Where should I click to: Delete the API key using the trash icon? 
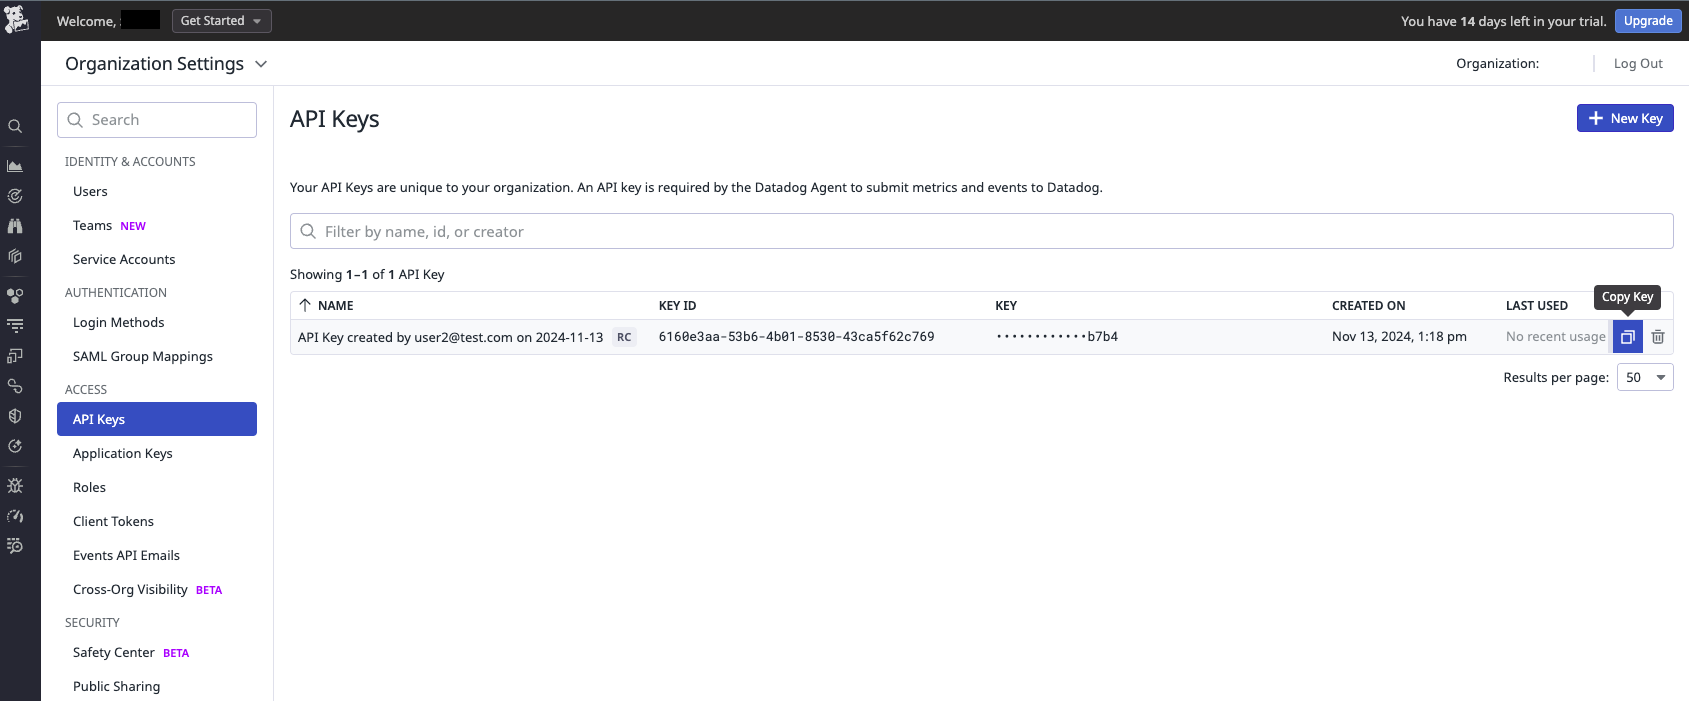click(x=1658, y=337)
